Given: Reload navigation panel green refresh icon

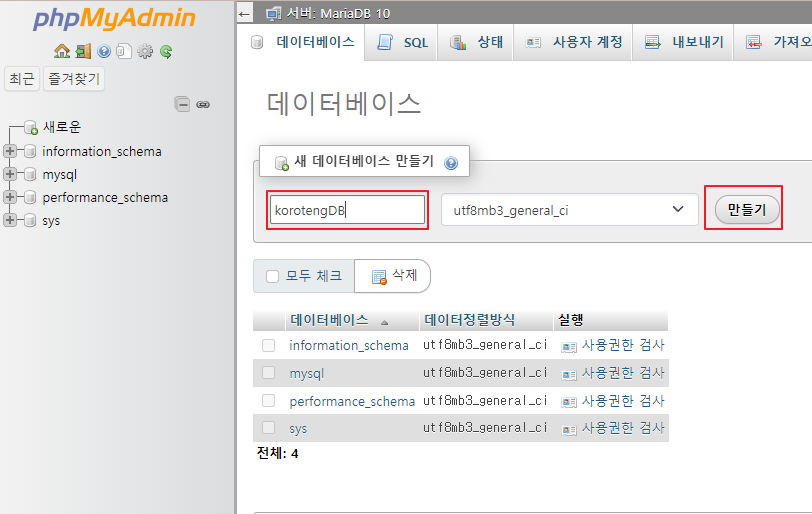Looking at the screenshot, I should (x=166, y=51).
